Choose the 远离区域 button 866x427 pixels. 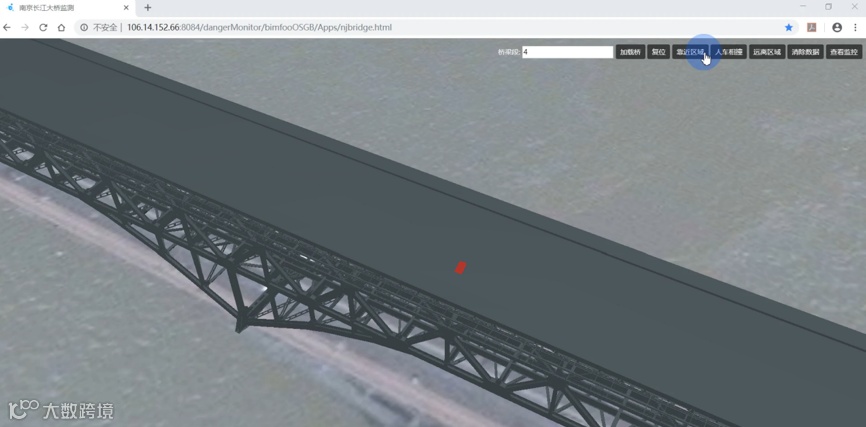point(767,52)
